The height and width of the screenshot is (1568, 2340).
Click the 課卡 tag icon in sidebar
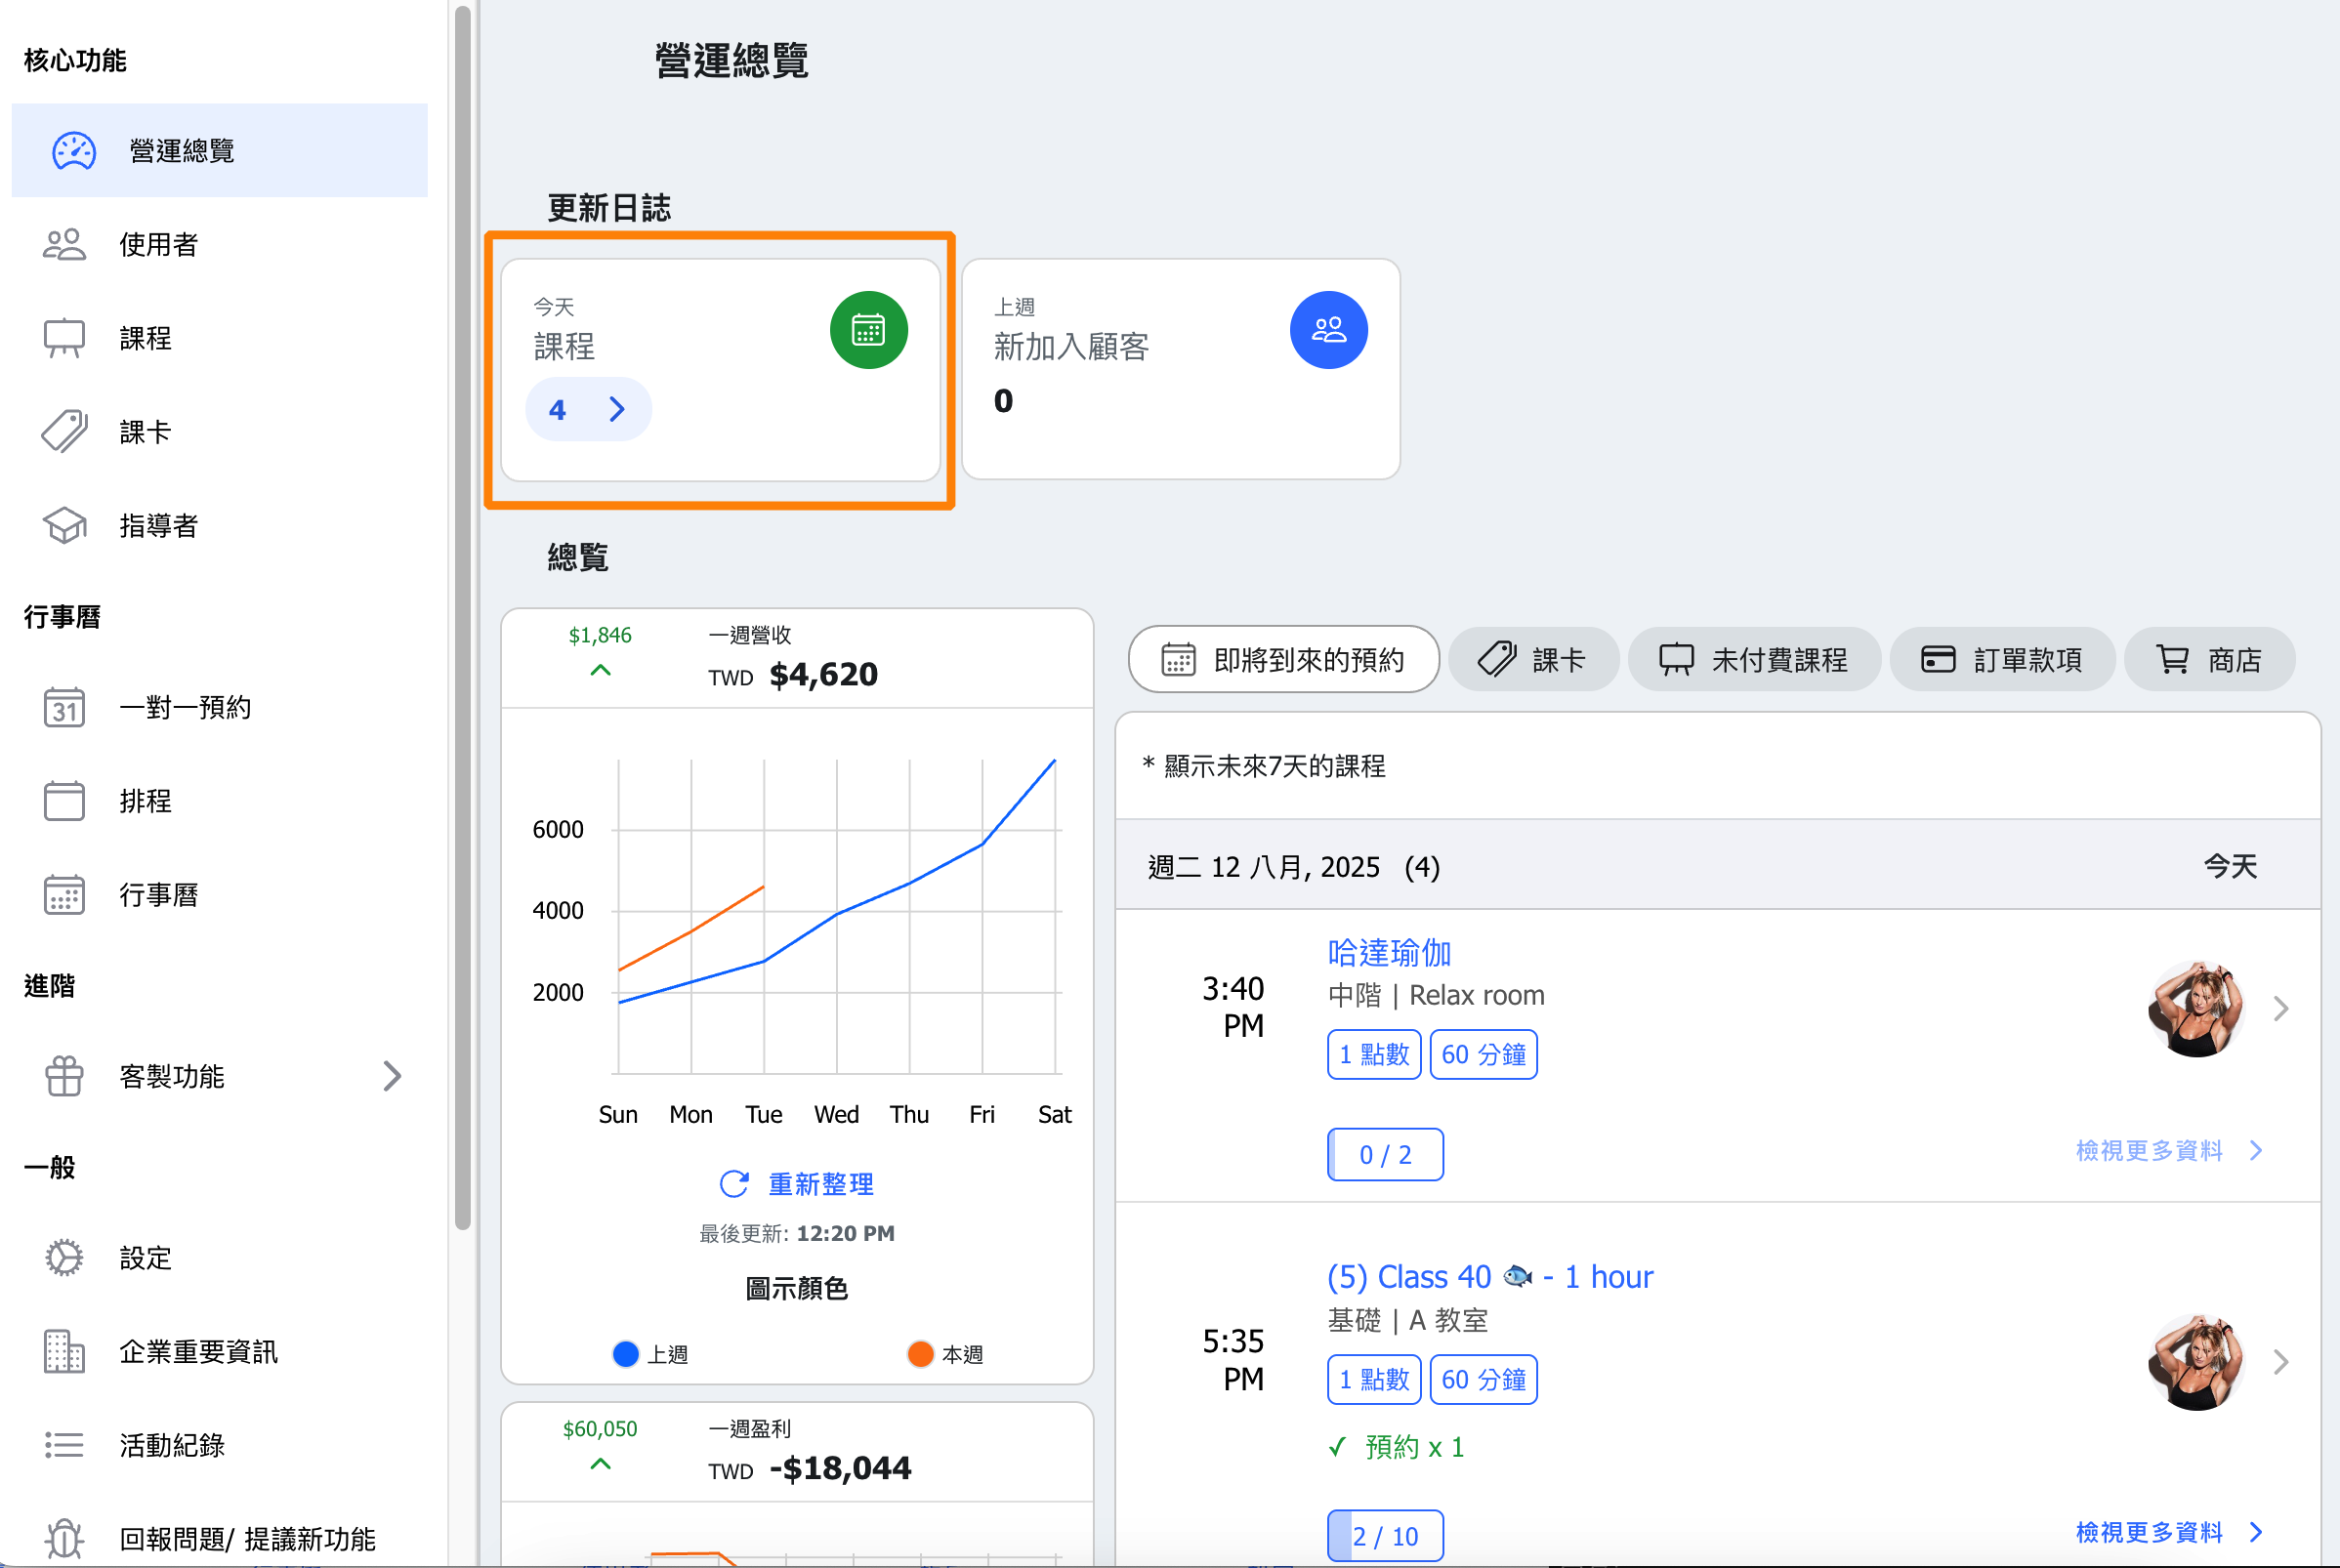pyautogui.click(x=64, y=432)
